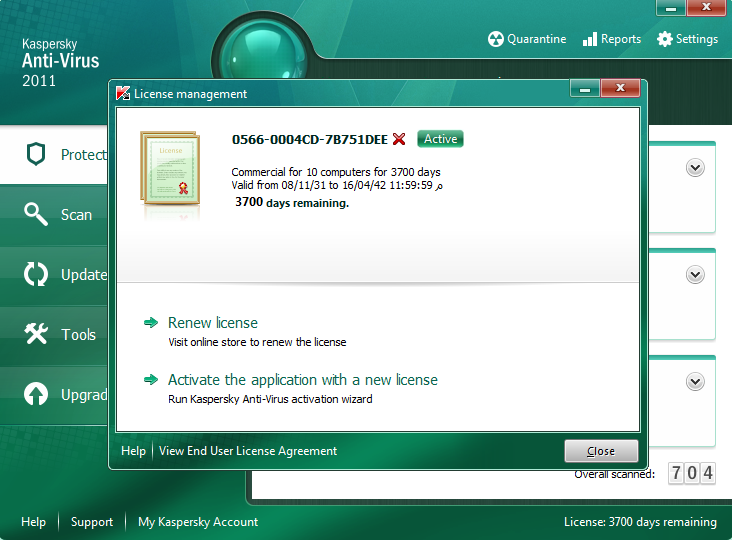Open Help in main window footer

[x=34, y=522]
